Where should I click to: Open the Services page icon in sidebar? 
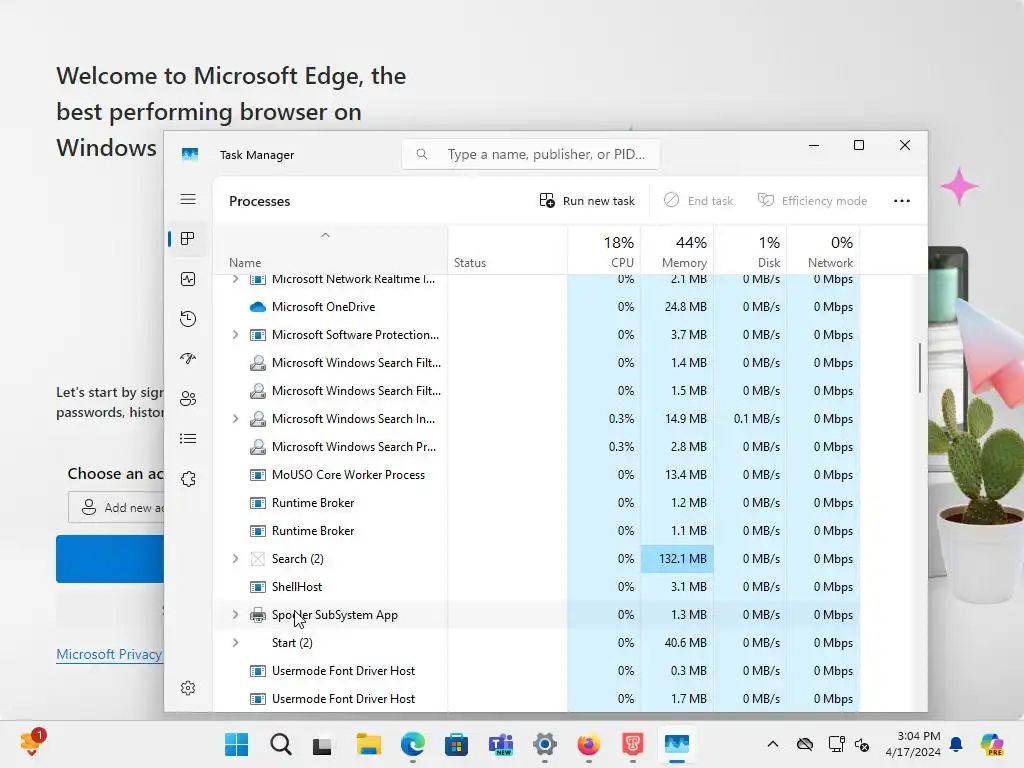(188, 479)
